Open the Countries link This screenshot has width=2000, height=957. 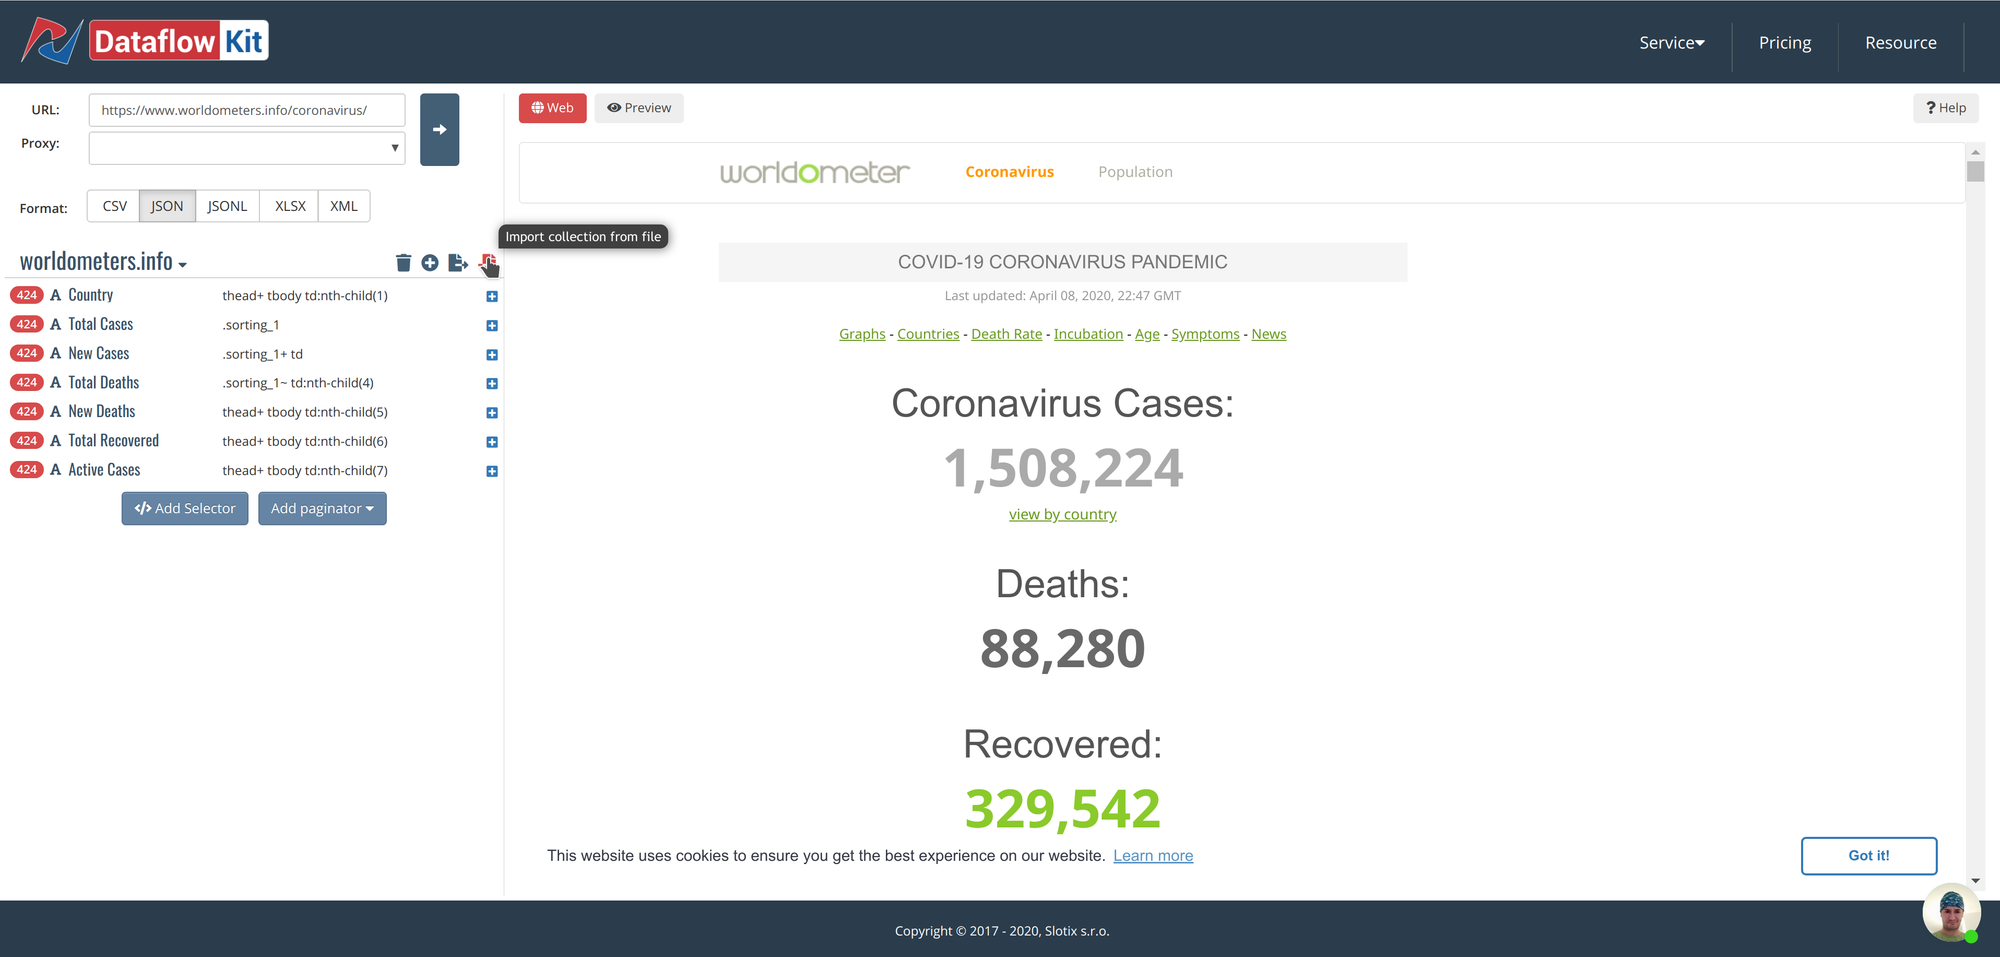coord(928,334)
